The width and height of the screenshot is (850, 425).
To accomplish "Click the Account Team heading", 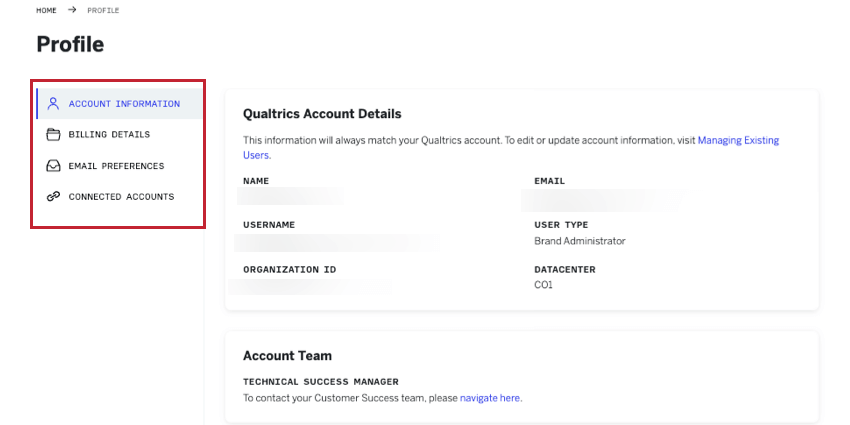I will click(287, 356).
